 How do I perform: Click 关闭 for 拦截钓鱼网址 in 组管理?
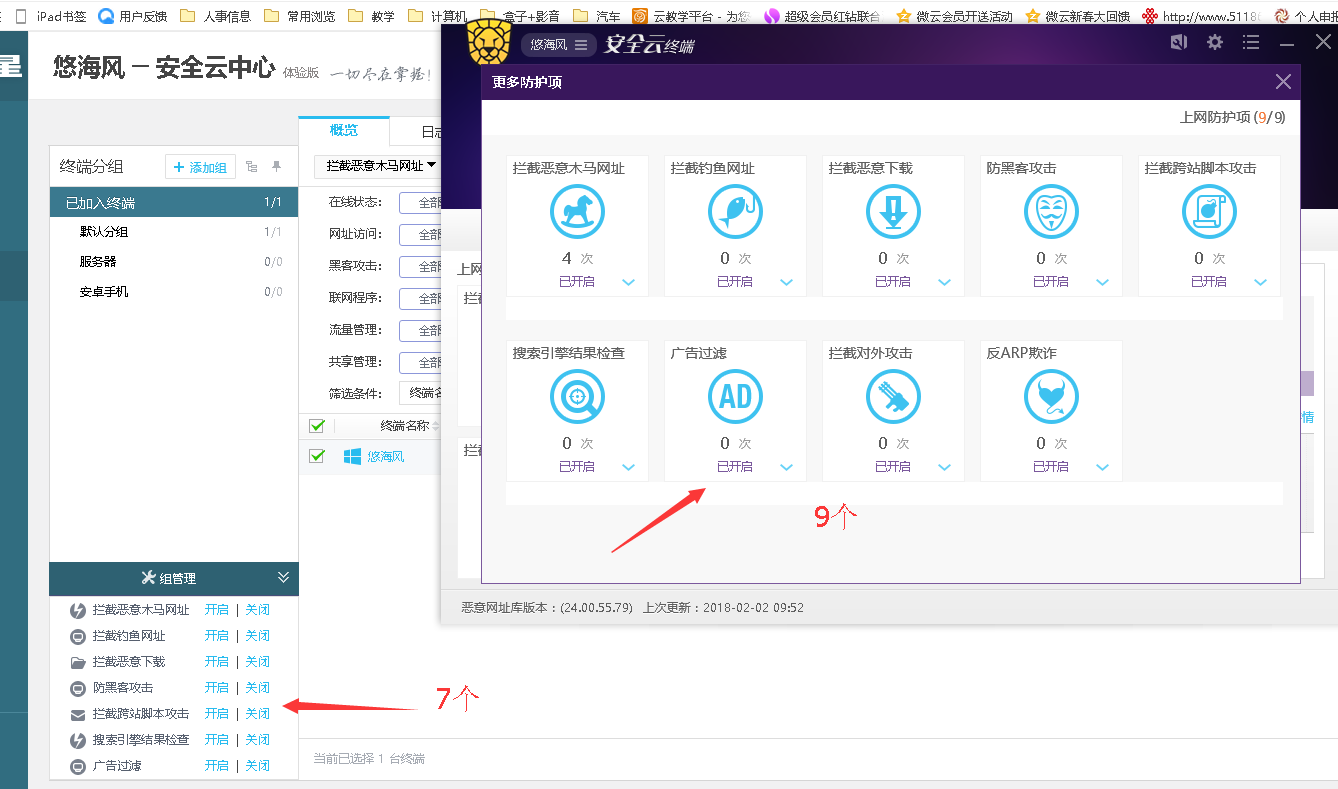coord(258,636)
